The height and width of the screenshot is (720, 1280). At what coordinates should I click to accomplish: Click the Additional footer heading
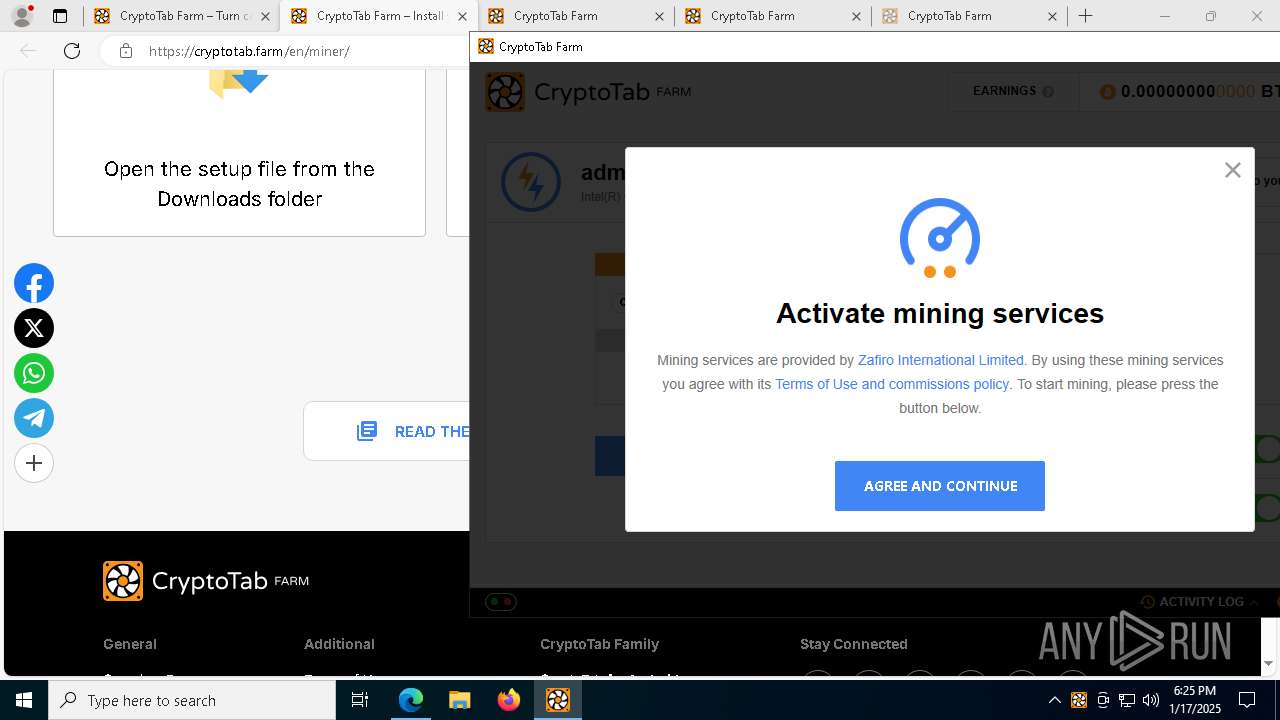click(x=339, y=644)
